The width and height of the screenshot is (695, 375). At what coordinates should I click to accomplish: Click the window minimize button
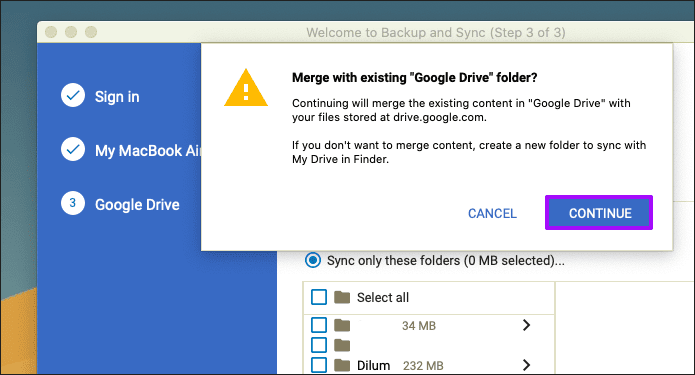point(71,32)
